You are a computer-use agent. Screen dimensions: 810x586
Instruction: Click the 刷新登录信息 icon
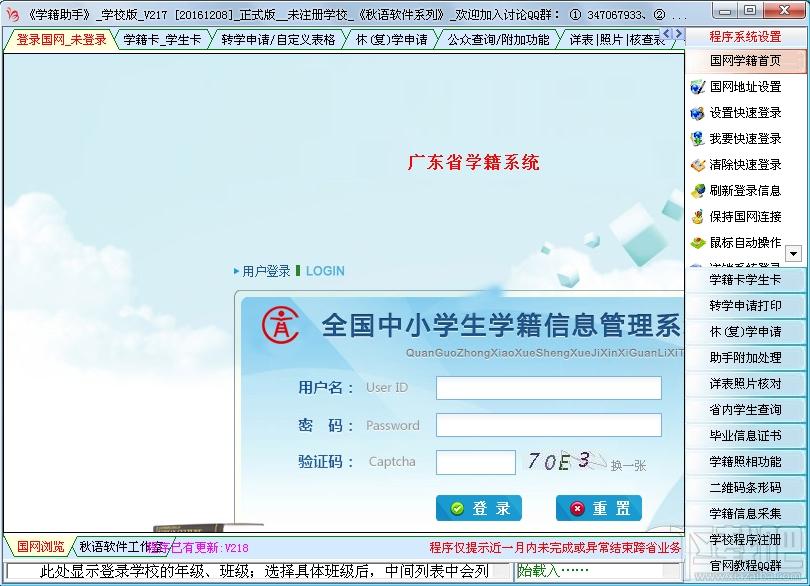click(697, 191)
